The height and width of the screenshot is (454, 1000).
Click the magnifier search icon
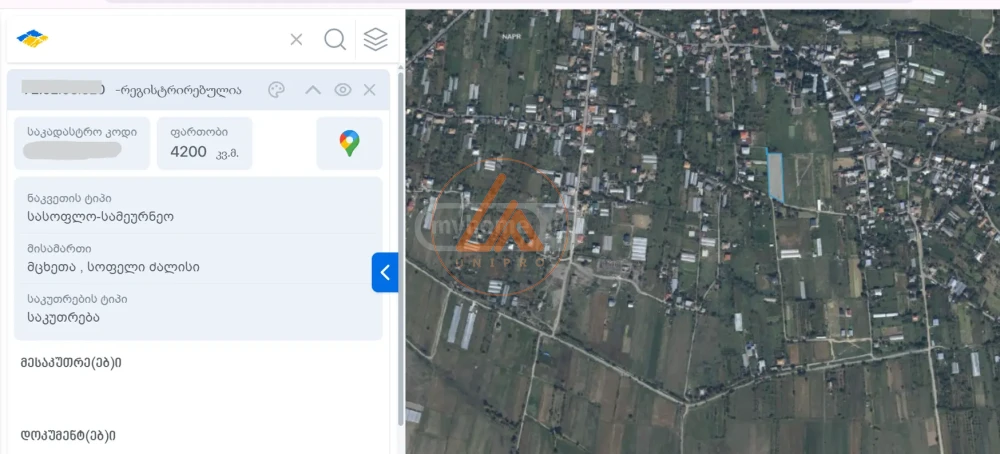point(335,39)
